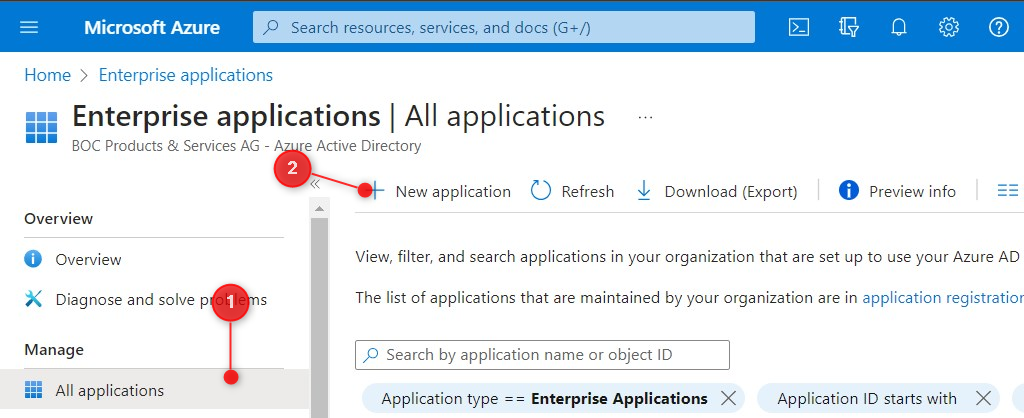Click the Refresh toolbar button
The height and width of the screenshot is (418, 1024).
(x=572, y=191)
